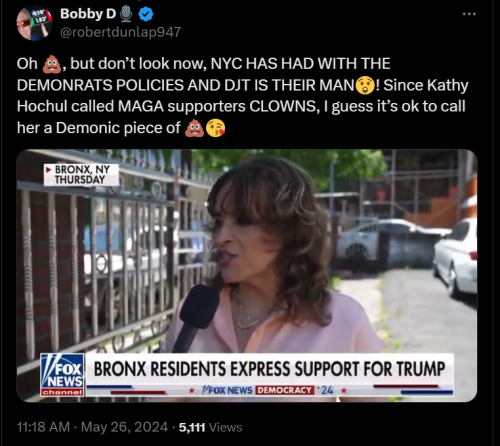Play the Fox News video thumbnail
This screenshot has width=500, height=446.
[x=247, y=275]
